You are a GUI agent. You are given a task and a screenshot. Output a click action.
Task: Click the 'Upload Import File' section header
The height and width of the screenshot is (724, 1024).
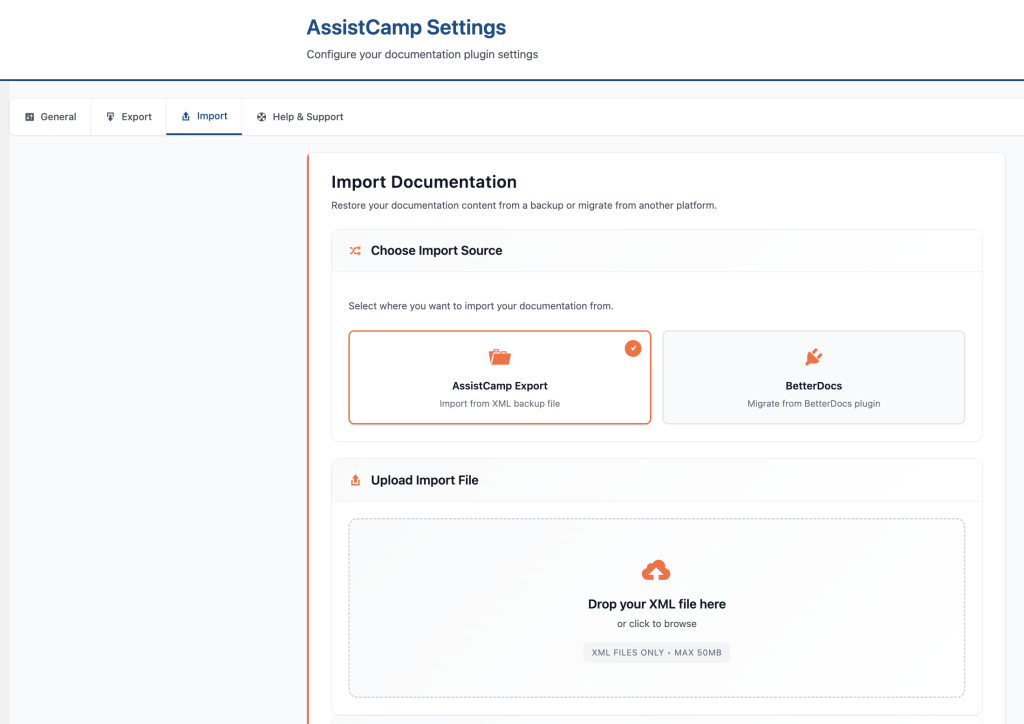(x=424, y=481)
